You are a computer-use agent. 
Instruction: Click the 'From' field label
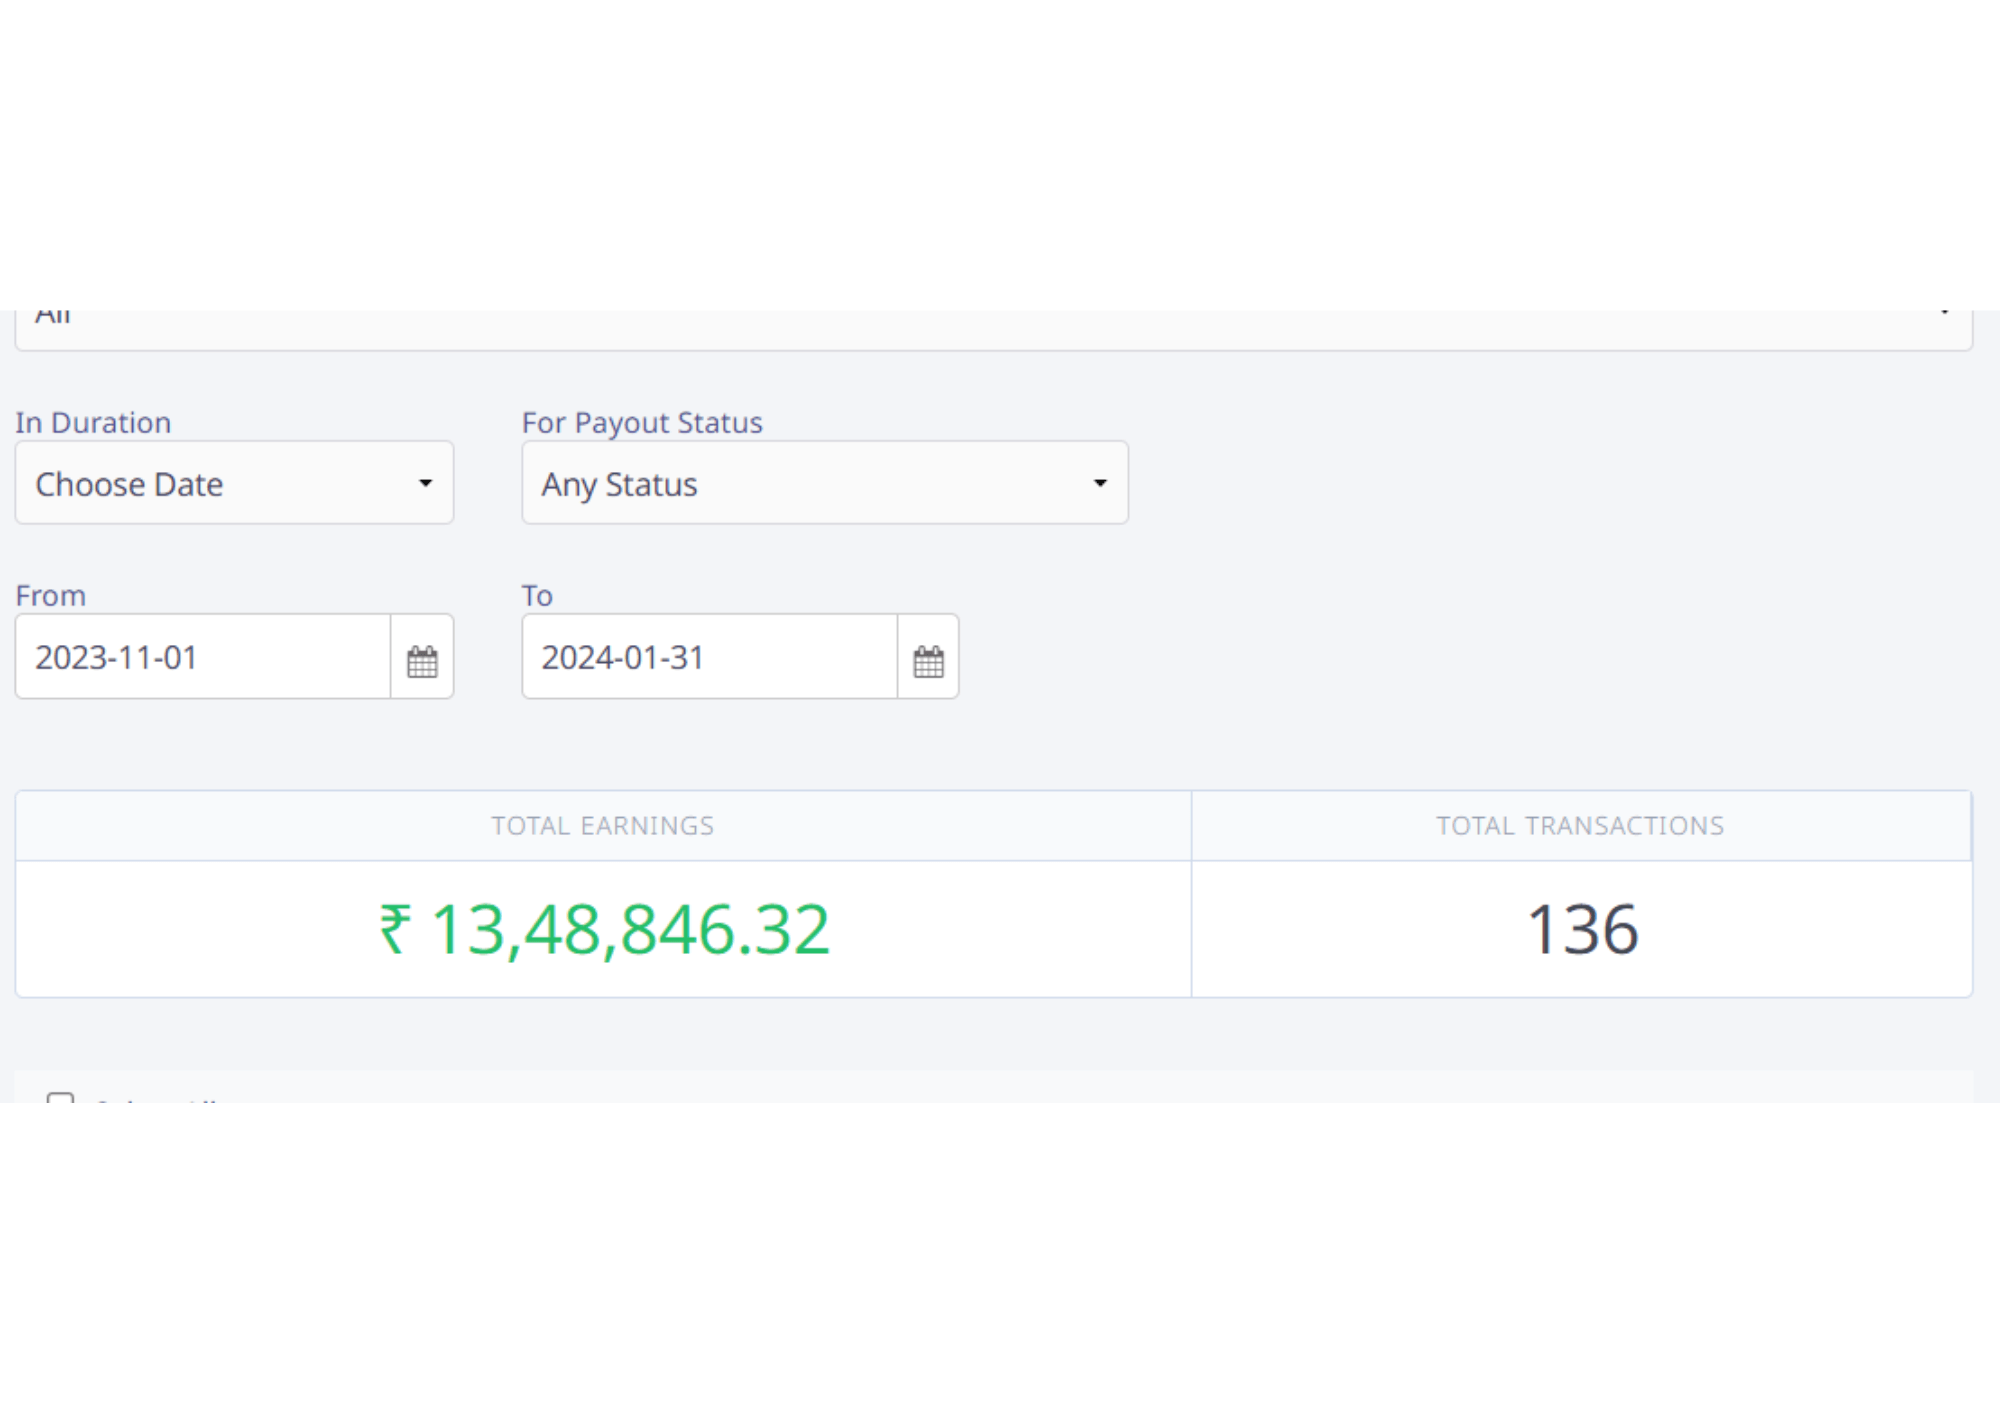(x=51, y=596)
